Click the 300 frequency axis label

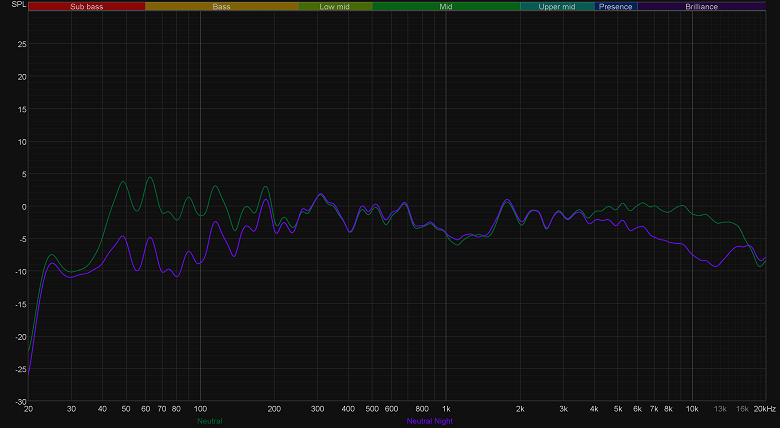coord(317,409)
